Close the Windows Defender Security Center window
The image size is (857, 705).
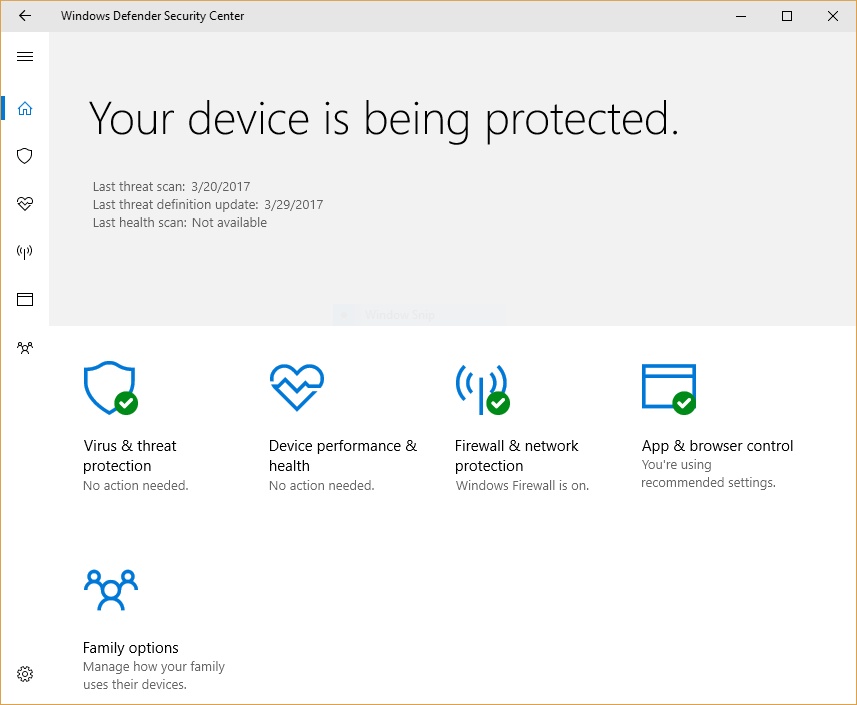[833, 16]
